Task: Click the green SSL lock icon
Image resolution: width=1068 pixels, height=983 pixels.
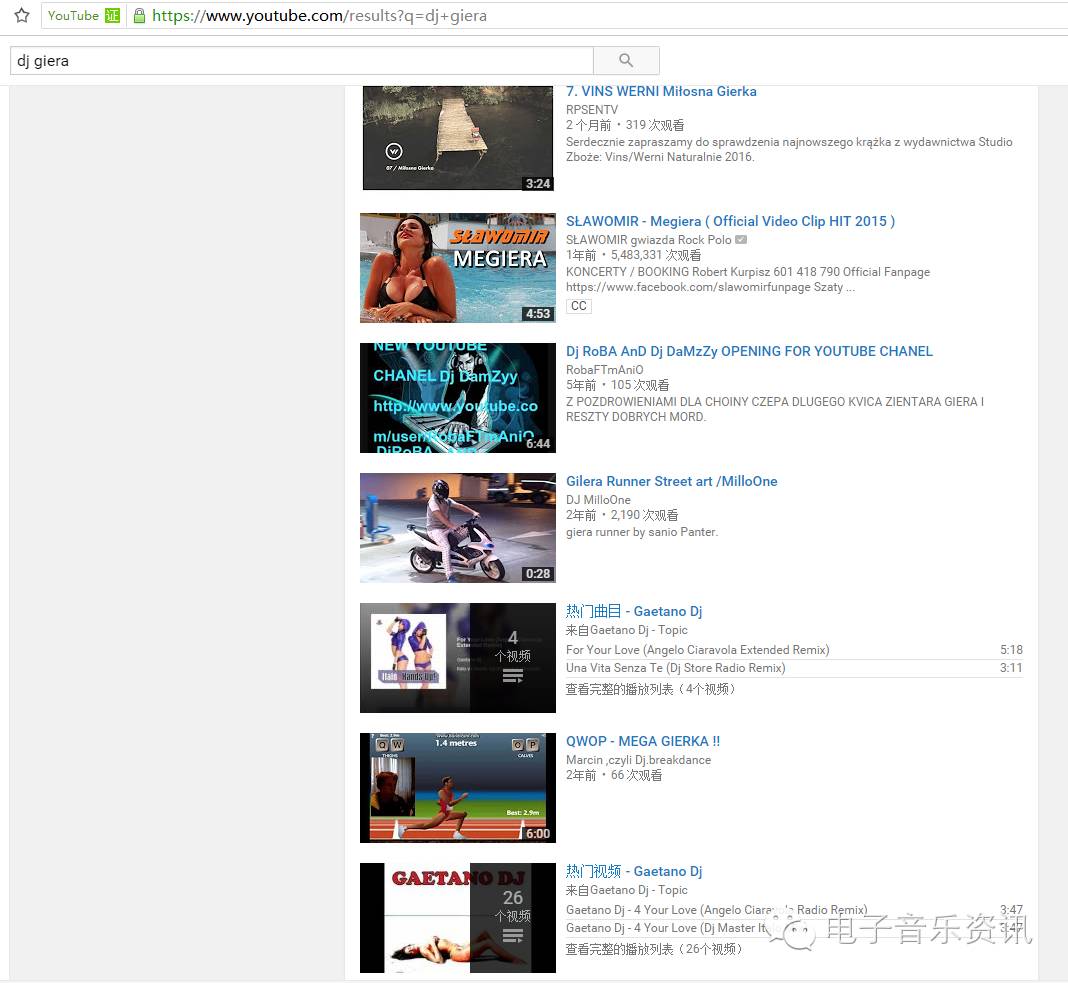Action: (x=139, y=16)
